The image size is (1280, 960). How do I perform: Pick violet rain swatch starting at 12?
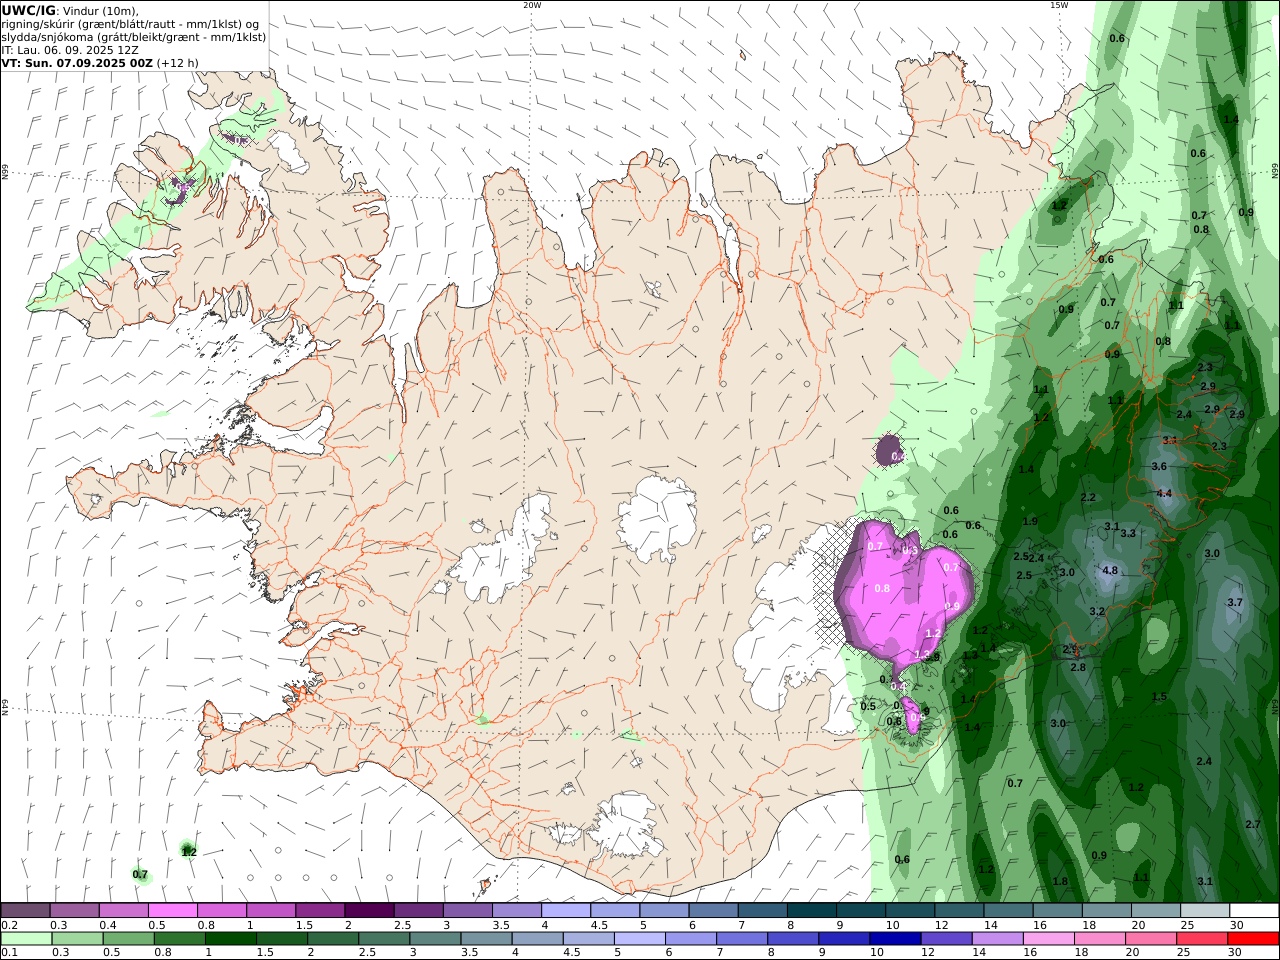tap(947, 939)
